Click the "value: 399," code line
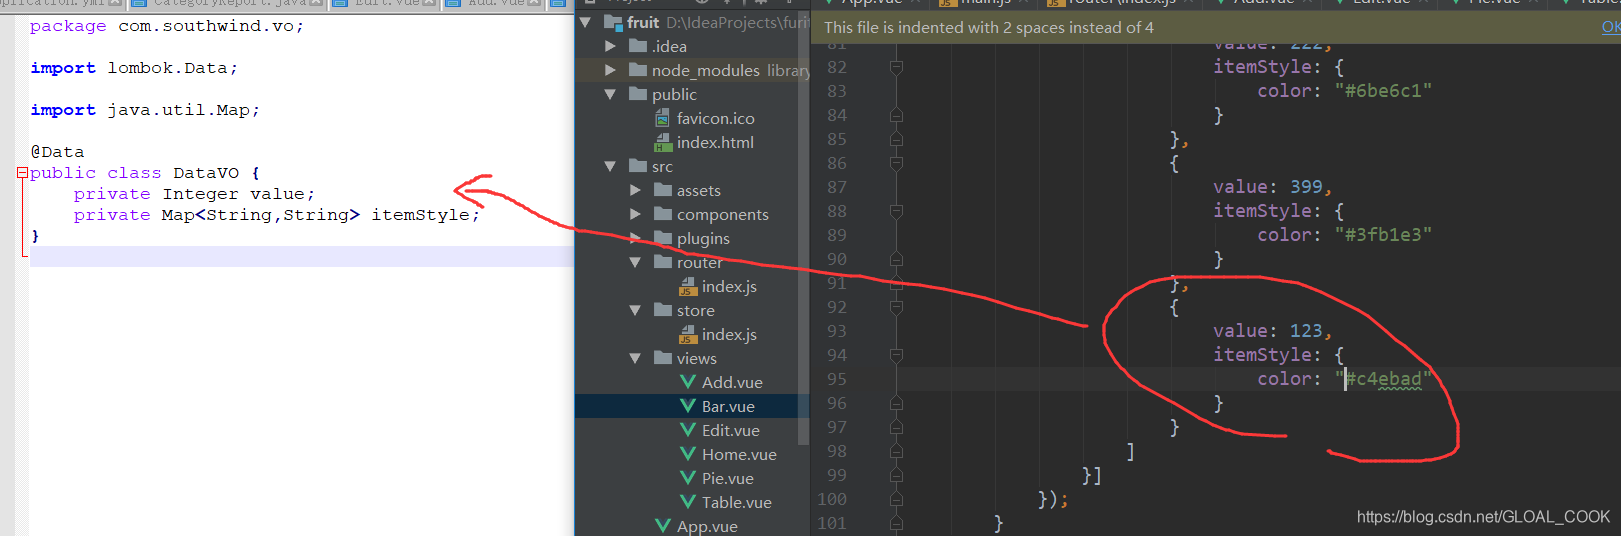1621x536 pixels. [x=1272, y=186]
